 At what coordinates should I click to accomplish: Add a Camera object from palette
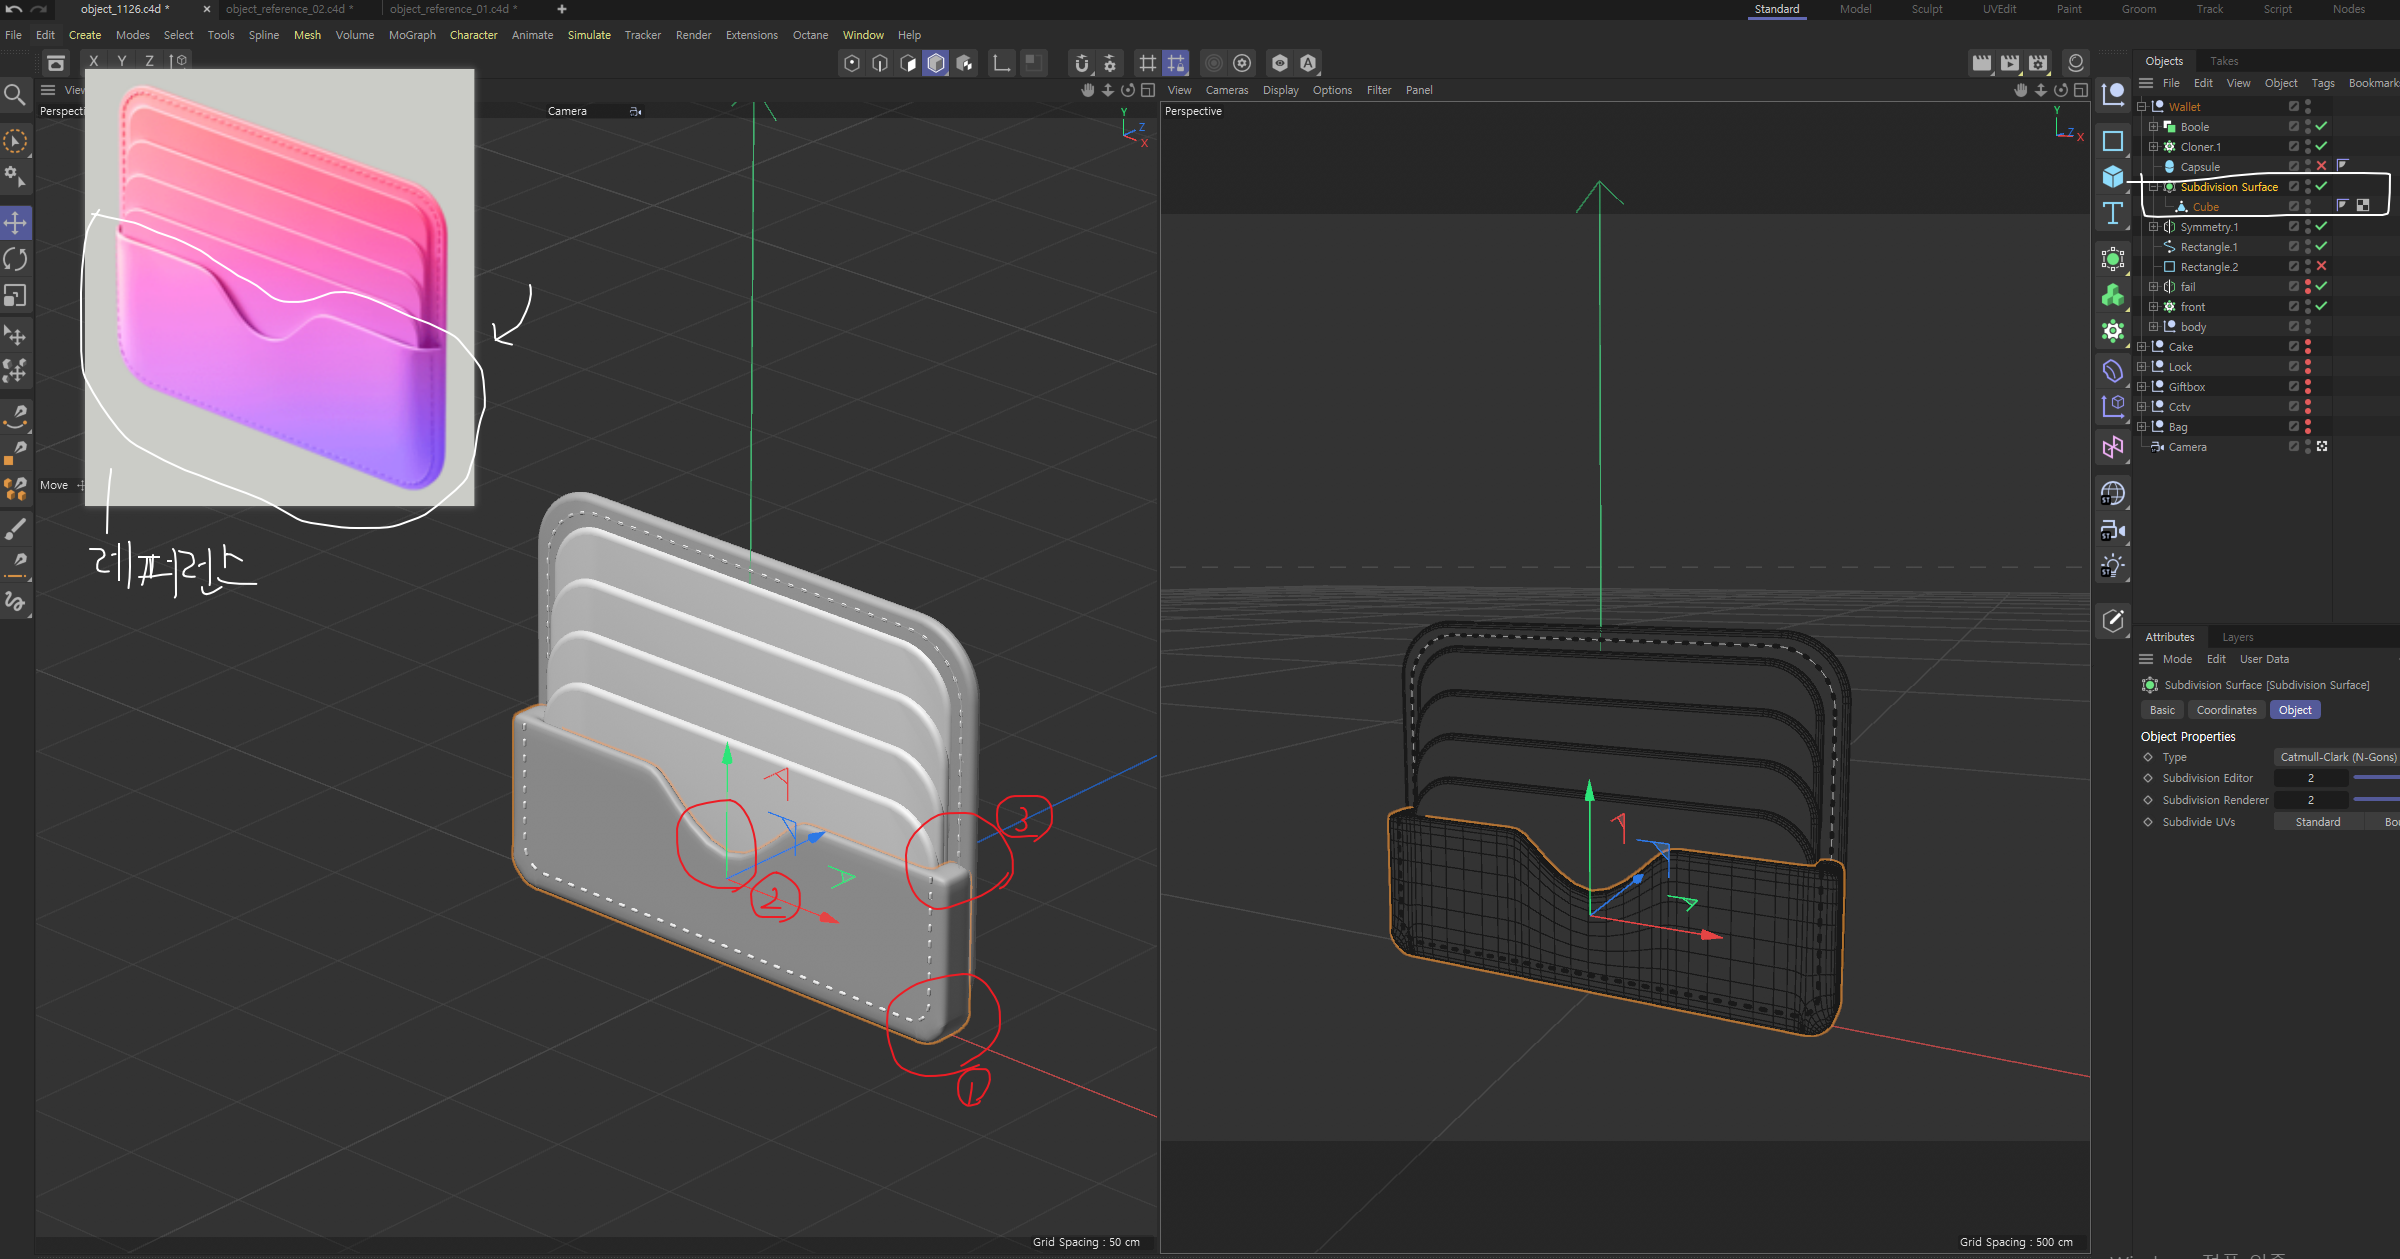[x=2112, y=530]
